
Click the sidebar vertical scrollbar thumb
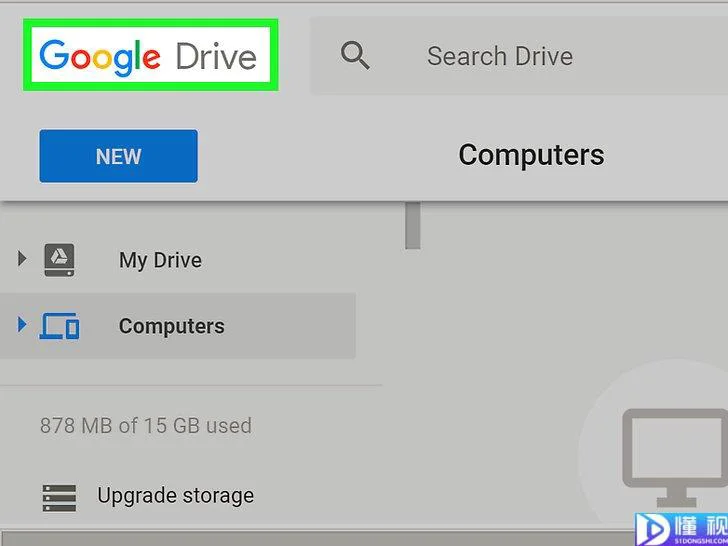pos(413,225)
